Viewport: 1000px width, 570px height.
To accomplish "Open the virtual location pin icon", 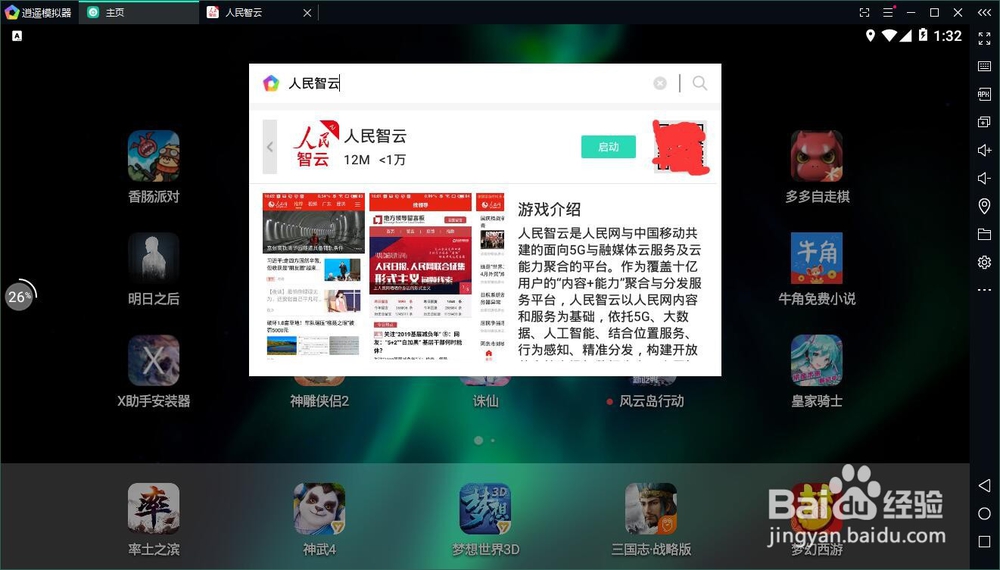I will (984, 206).
